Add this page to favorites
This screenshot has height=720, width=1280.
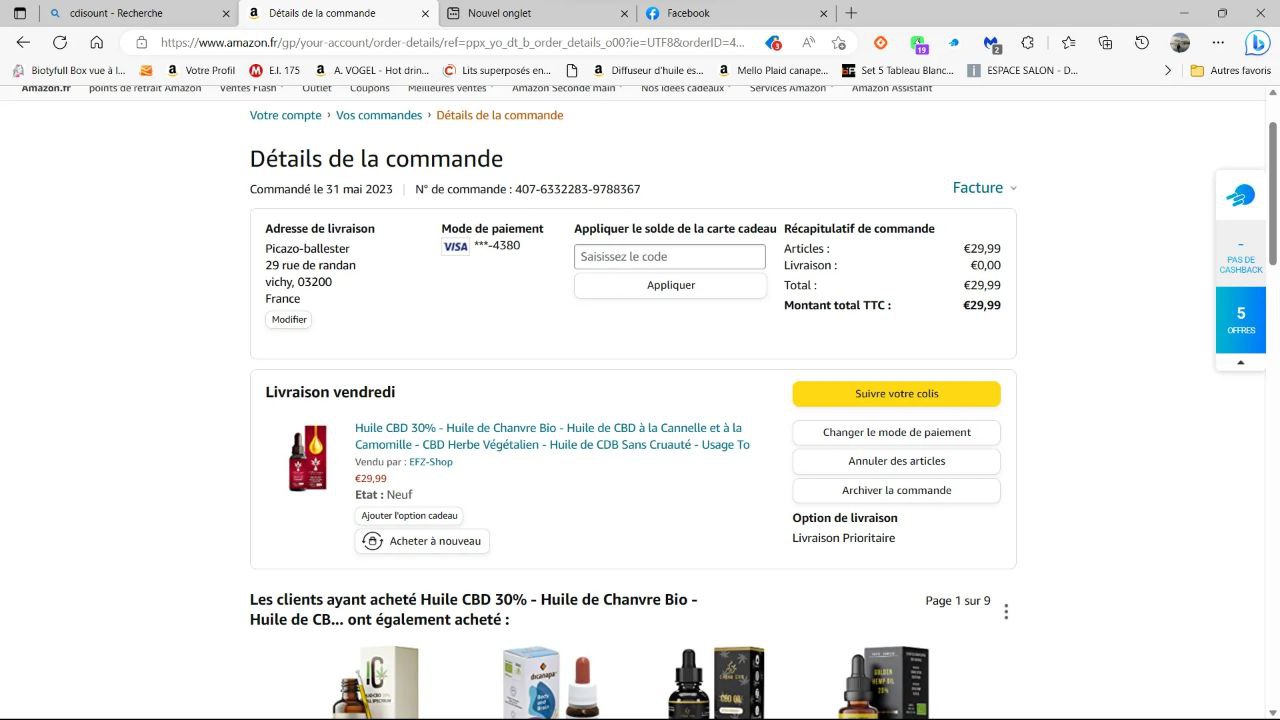tap(838, 43)
